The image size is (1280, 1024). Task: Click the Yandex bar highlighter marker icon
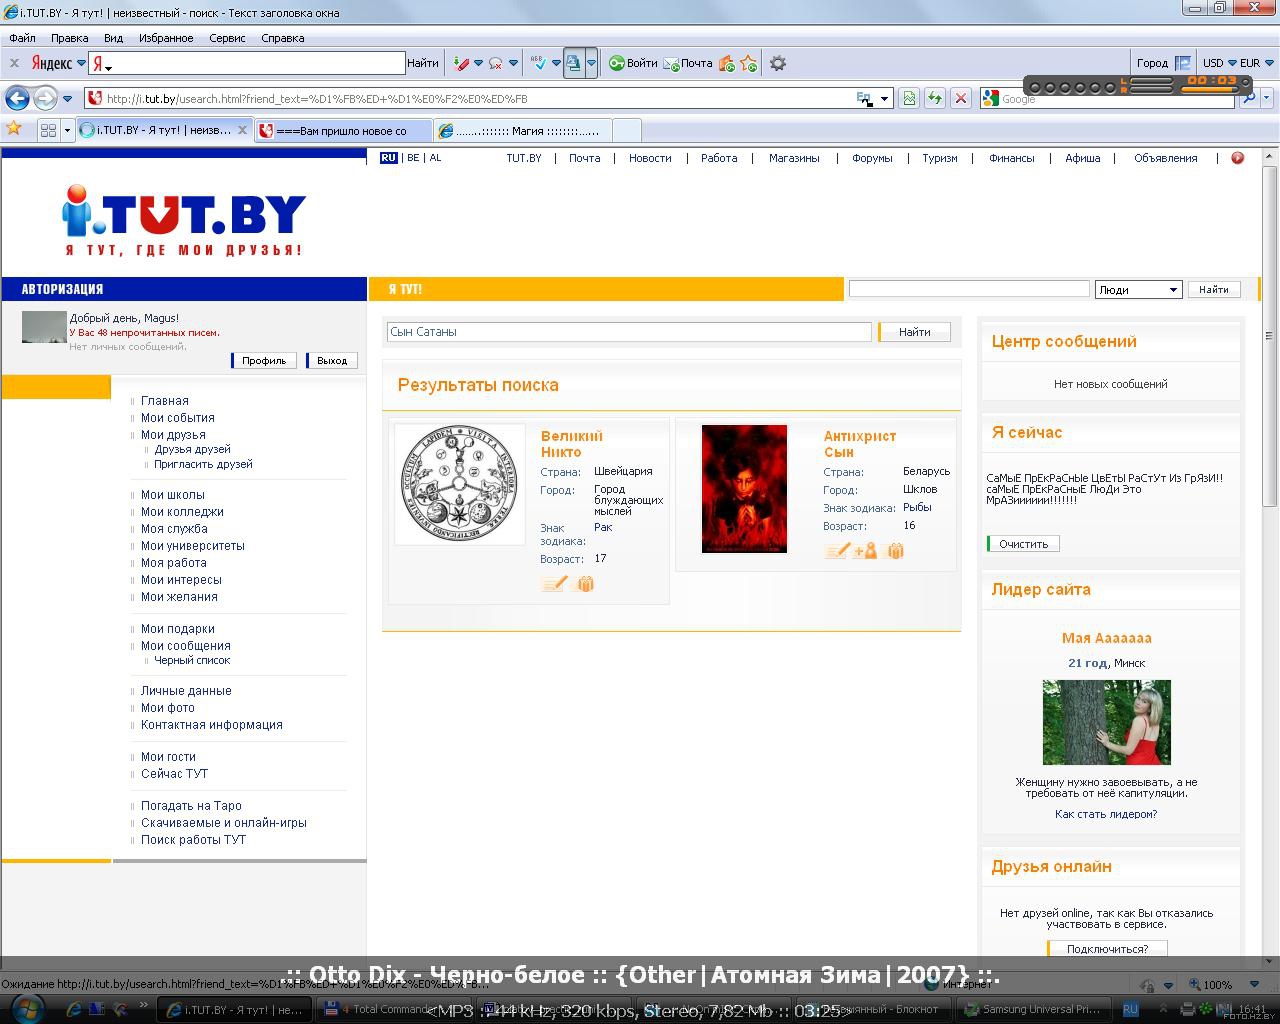(461, 63)
